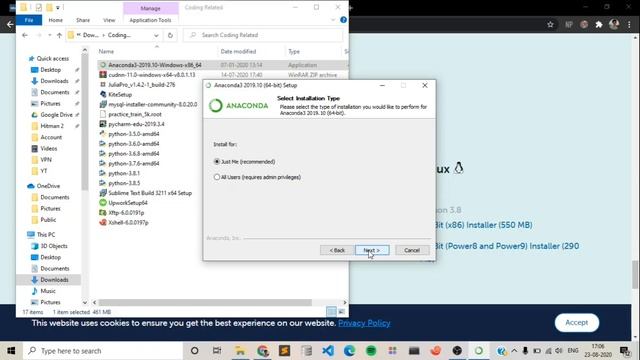Click taskbar search box
Image resolution: width=640 pixels, height=360 pixels.
(x=102, y=351)
